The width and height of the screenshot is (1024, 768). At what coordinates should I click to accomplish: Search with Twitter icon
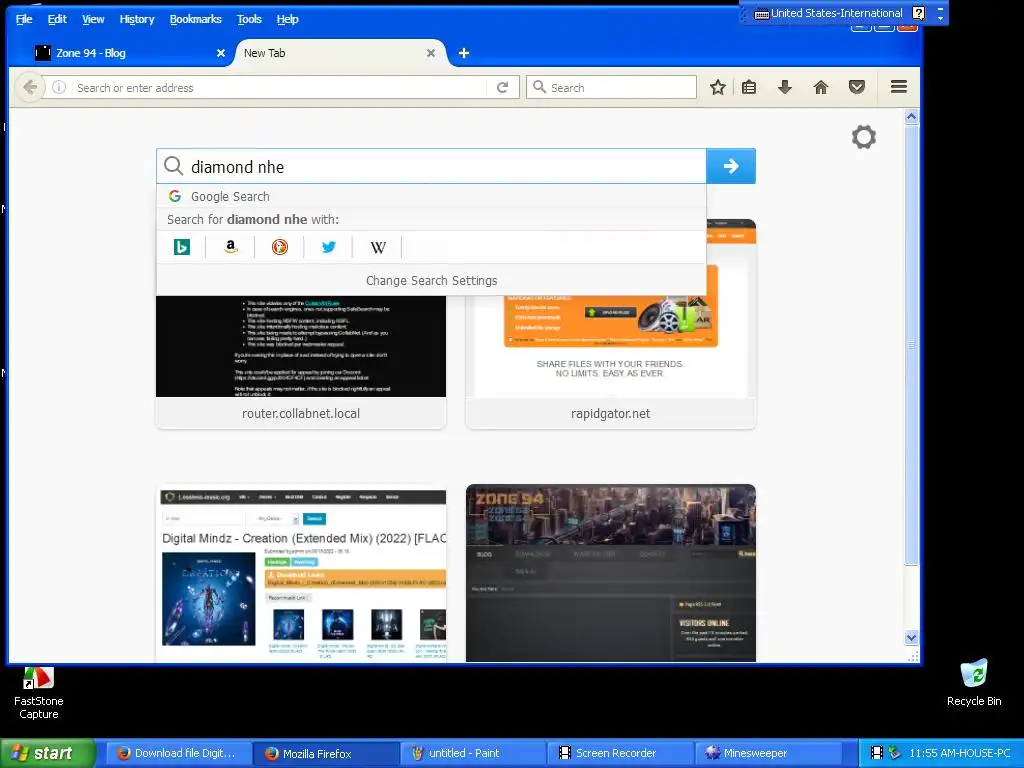328,247
